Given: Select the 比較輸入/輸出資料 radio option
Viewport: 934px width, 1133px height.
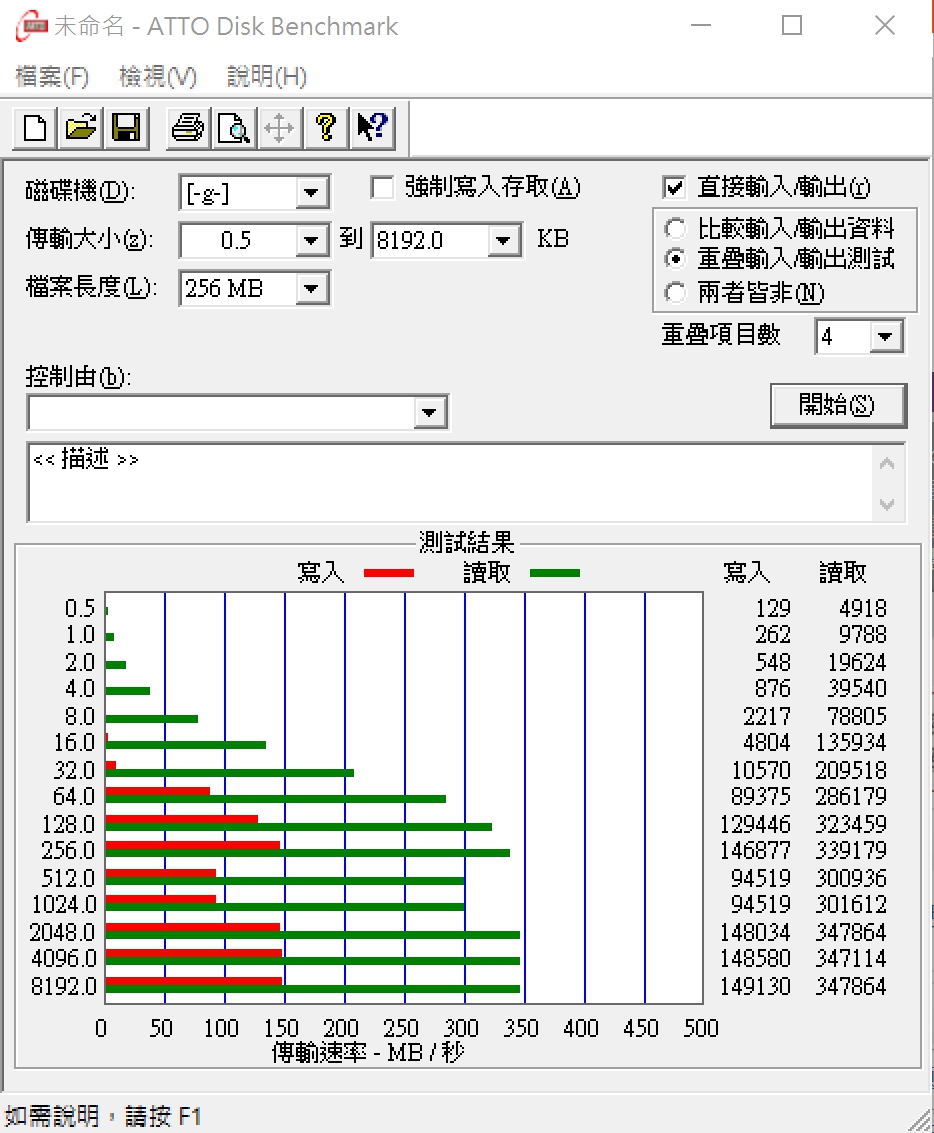Looking at the screenshot, I should coord(676,228).
